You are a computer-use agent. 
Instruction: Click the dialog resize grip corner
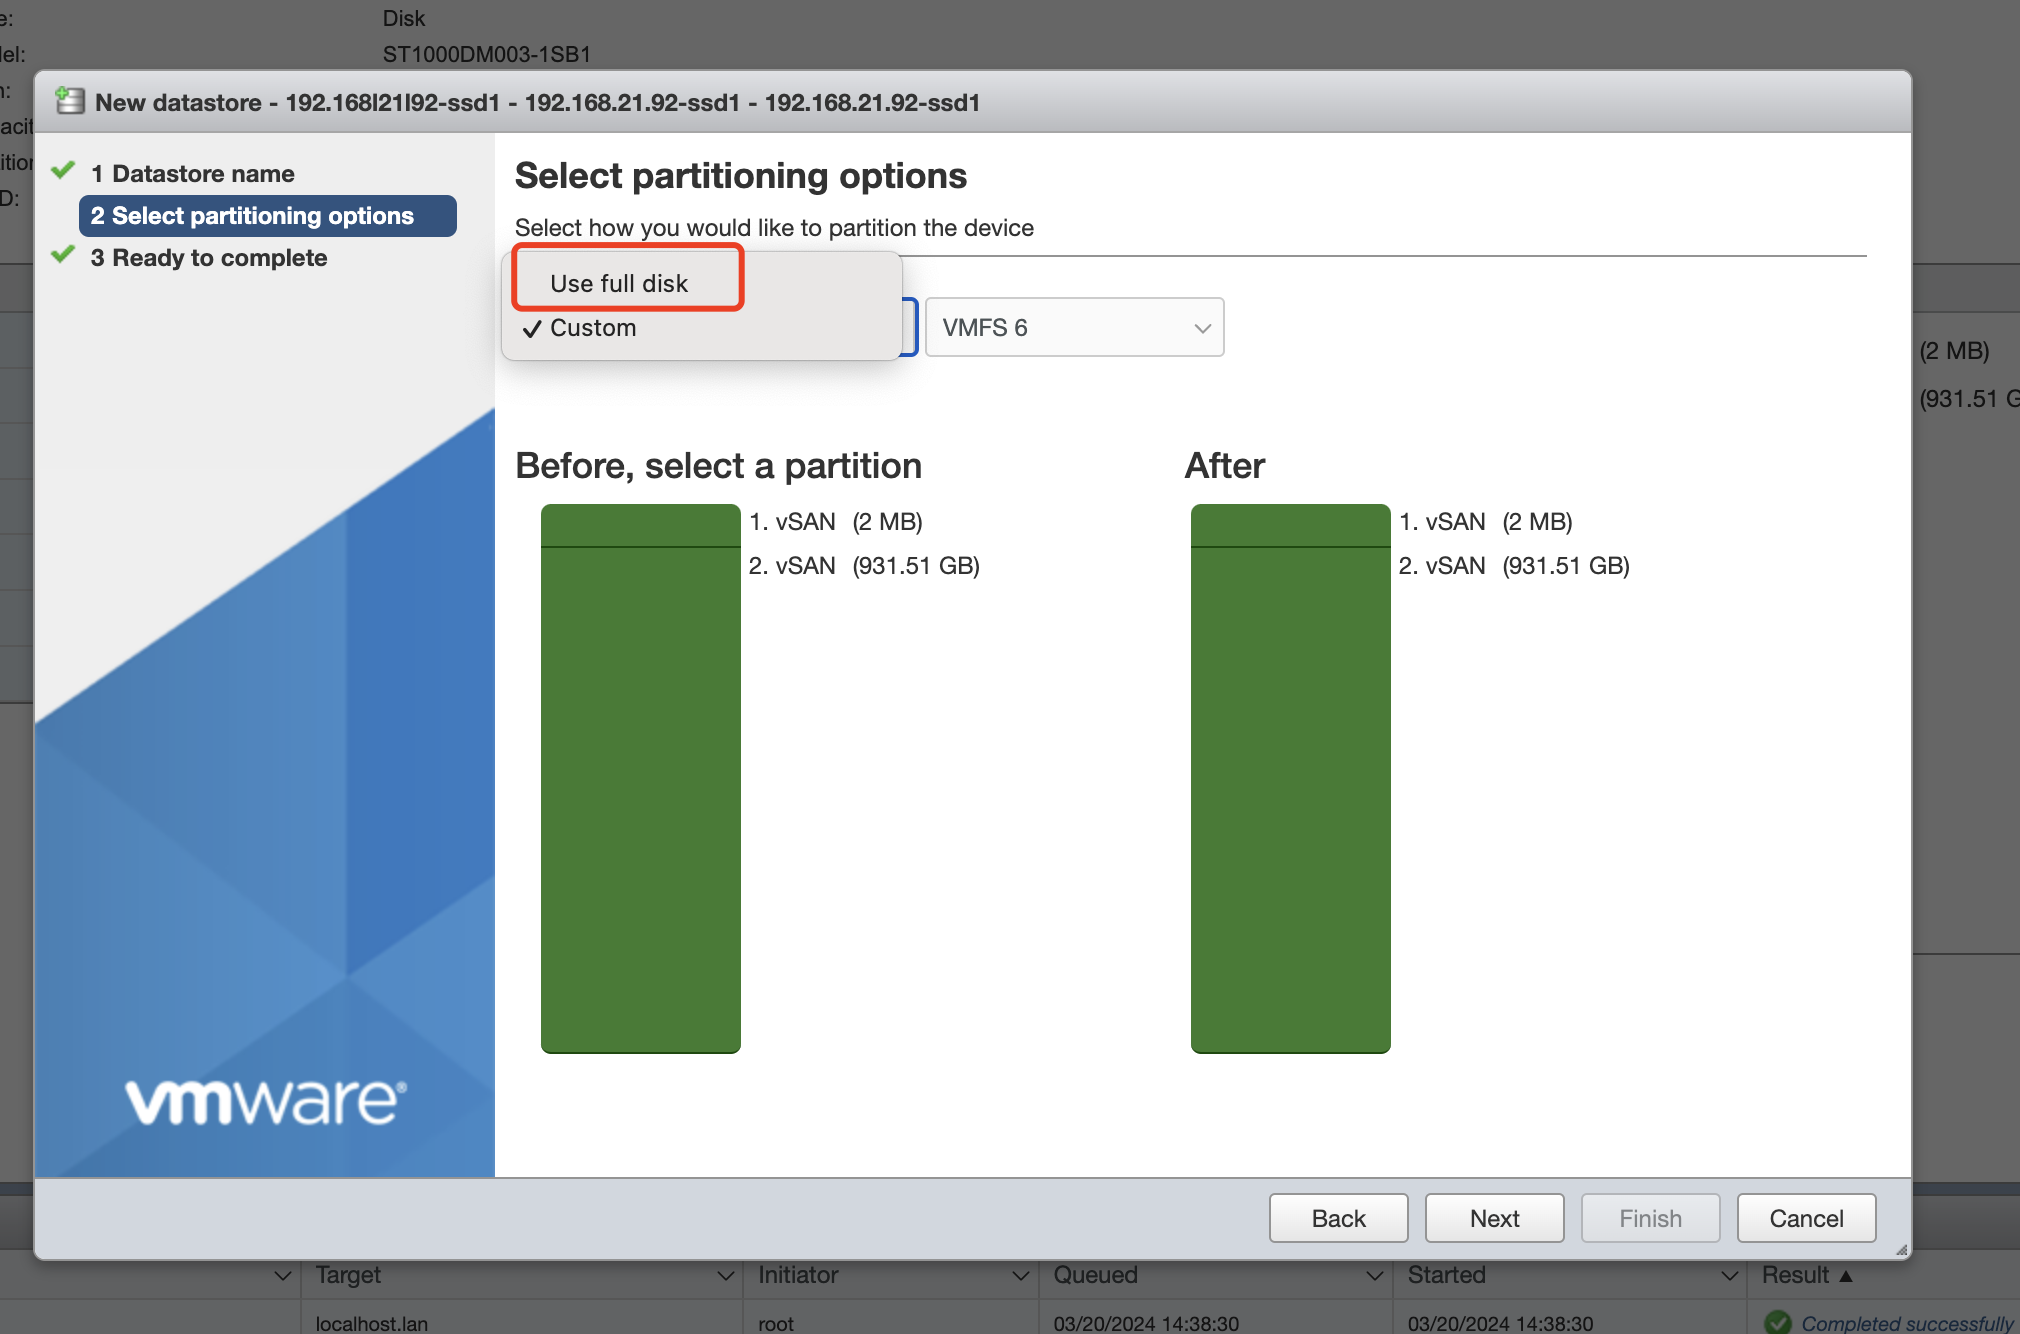pos(1901,1249)
